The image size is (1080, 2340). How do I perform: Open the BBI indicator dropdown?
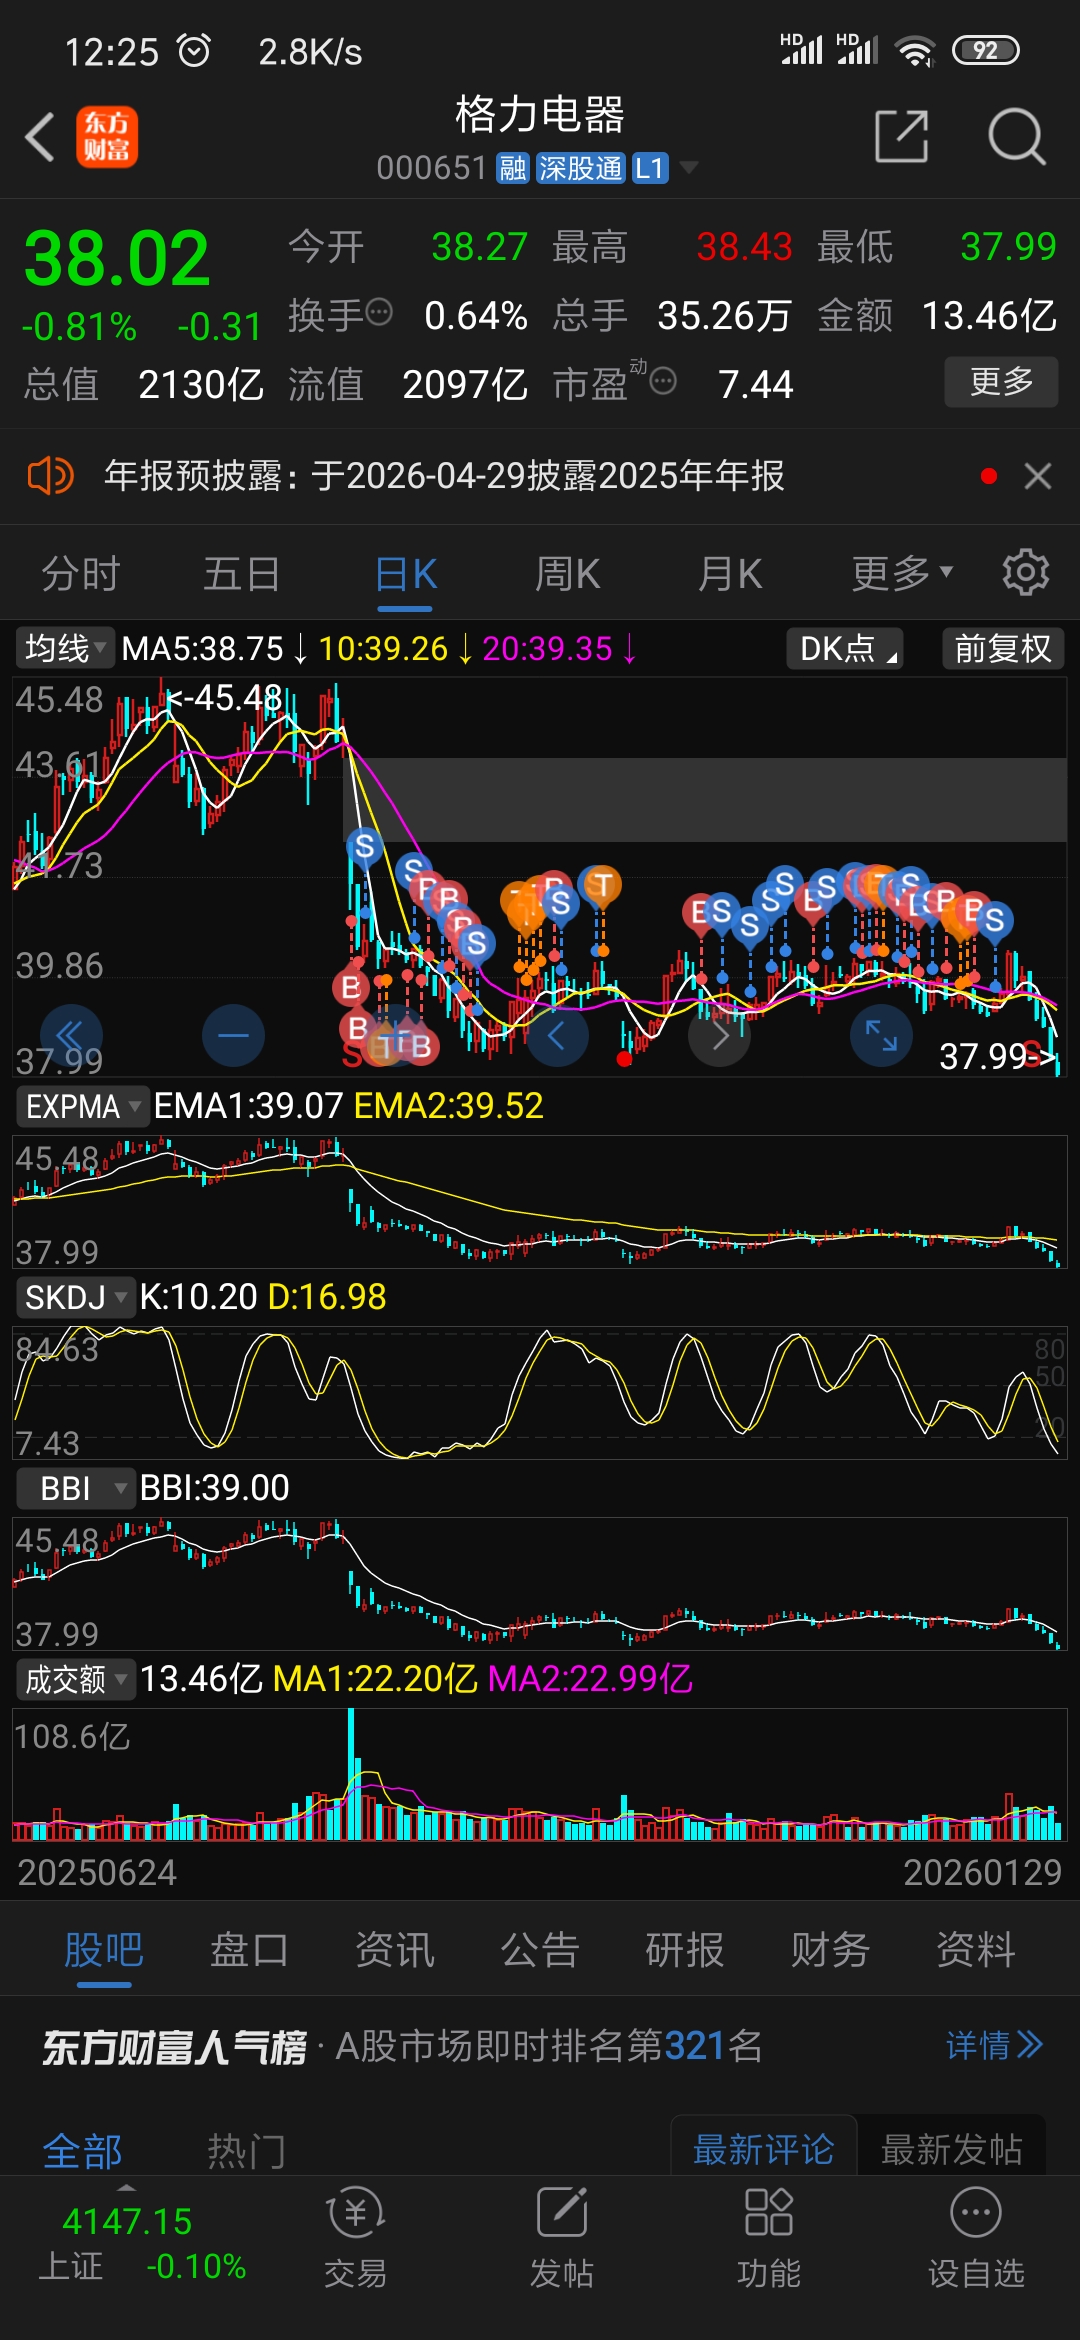[76, 1488]
